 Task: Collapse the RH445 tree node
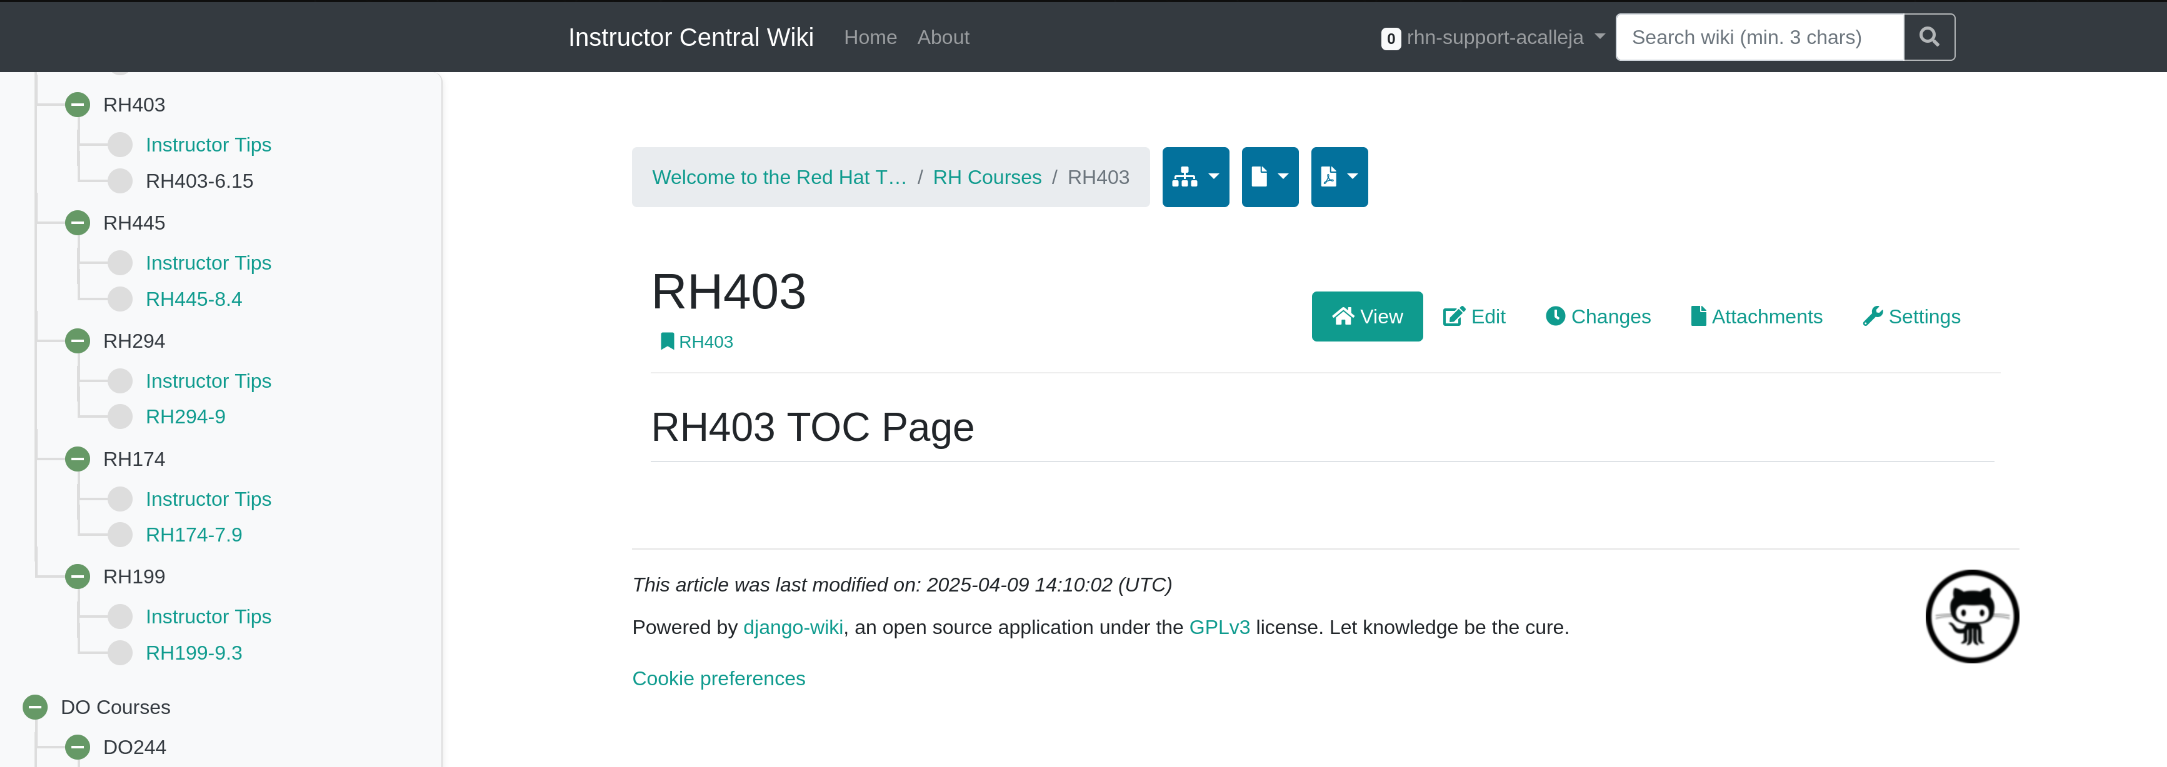point(77,222)
